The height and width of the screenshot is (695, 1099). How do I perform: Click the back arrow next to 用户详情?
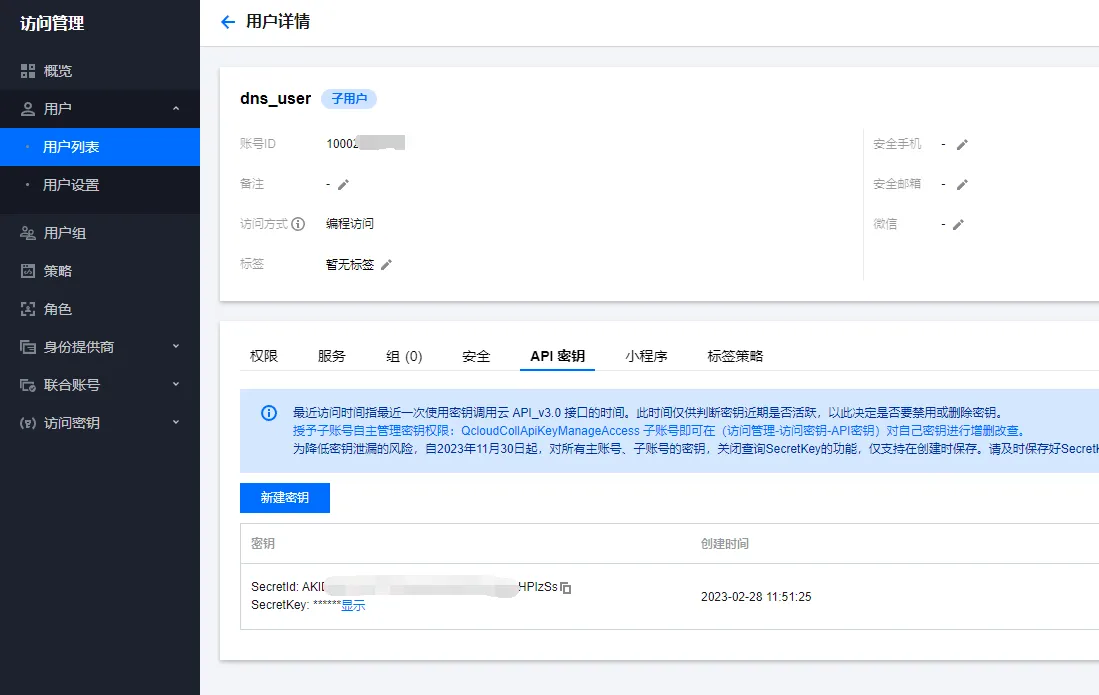pyautogui.click(x=228, y=22)
